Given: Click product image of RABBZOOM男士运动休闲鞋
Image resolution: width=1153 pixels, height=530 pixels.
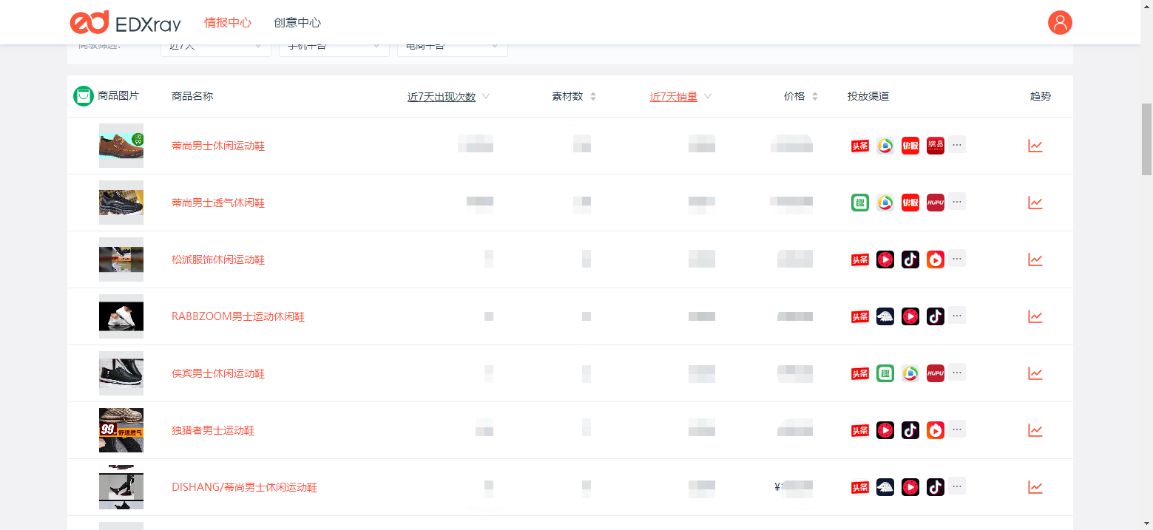Looking at the screenshot, I should (121, 316).
